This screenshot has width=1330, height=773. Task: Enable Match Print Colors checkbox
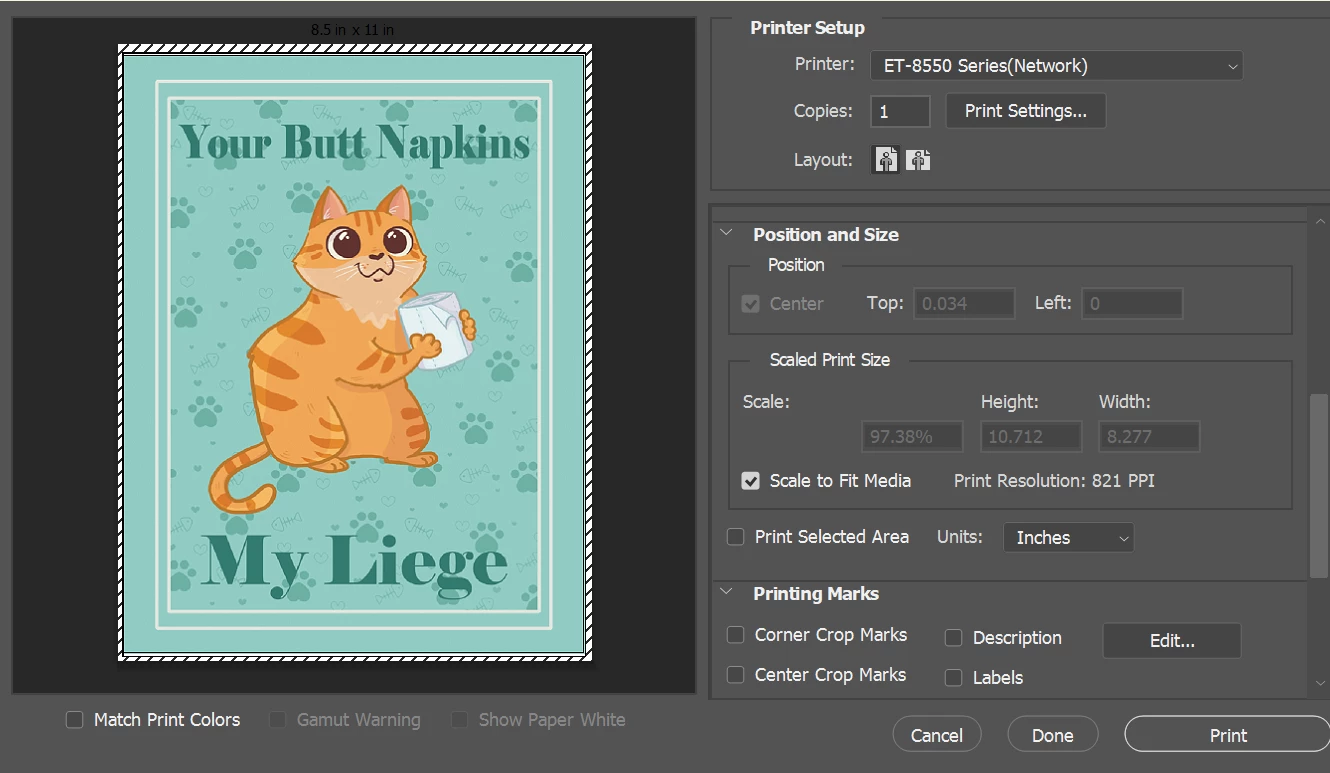(x=75, y=720)
